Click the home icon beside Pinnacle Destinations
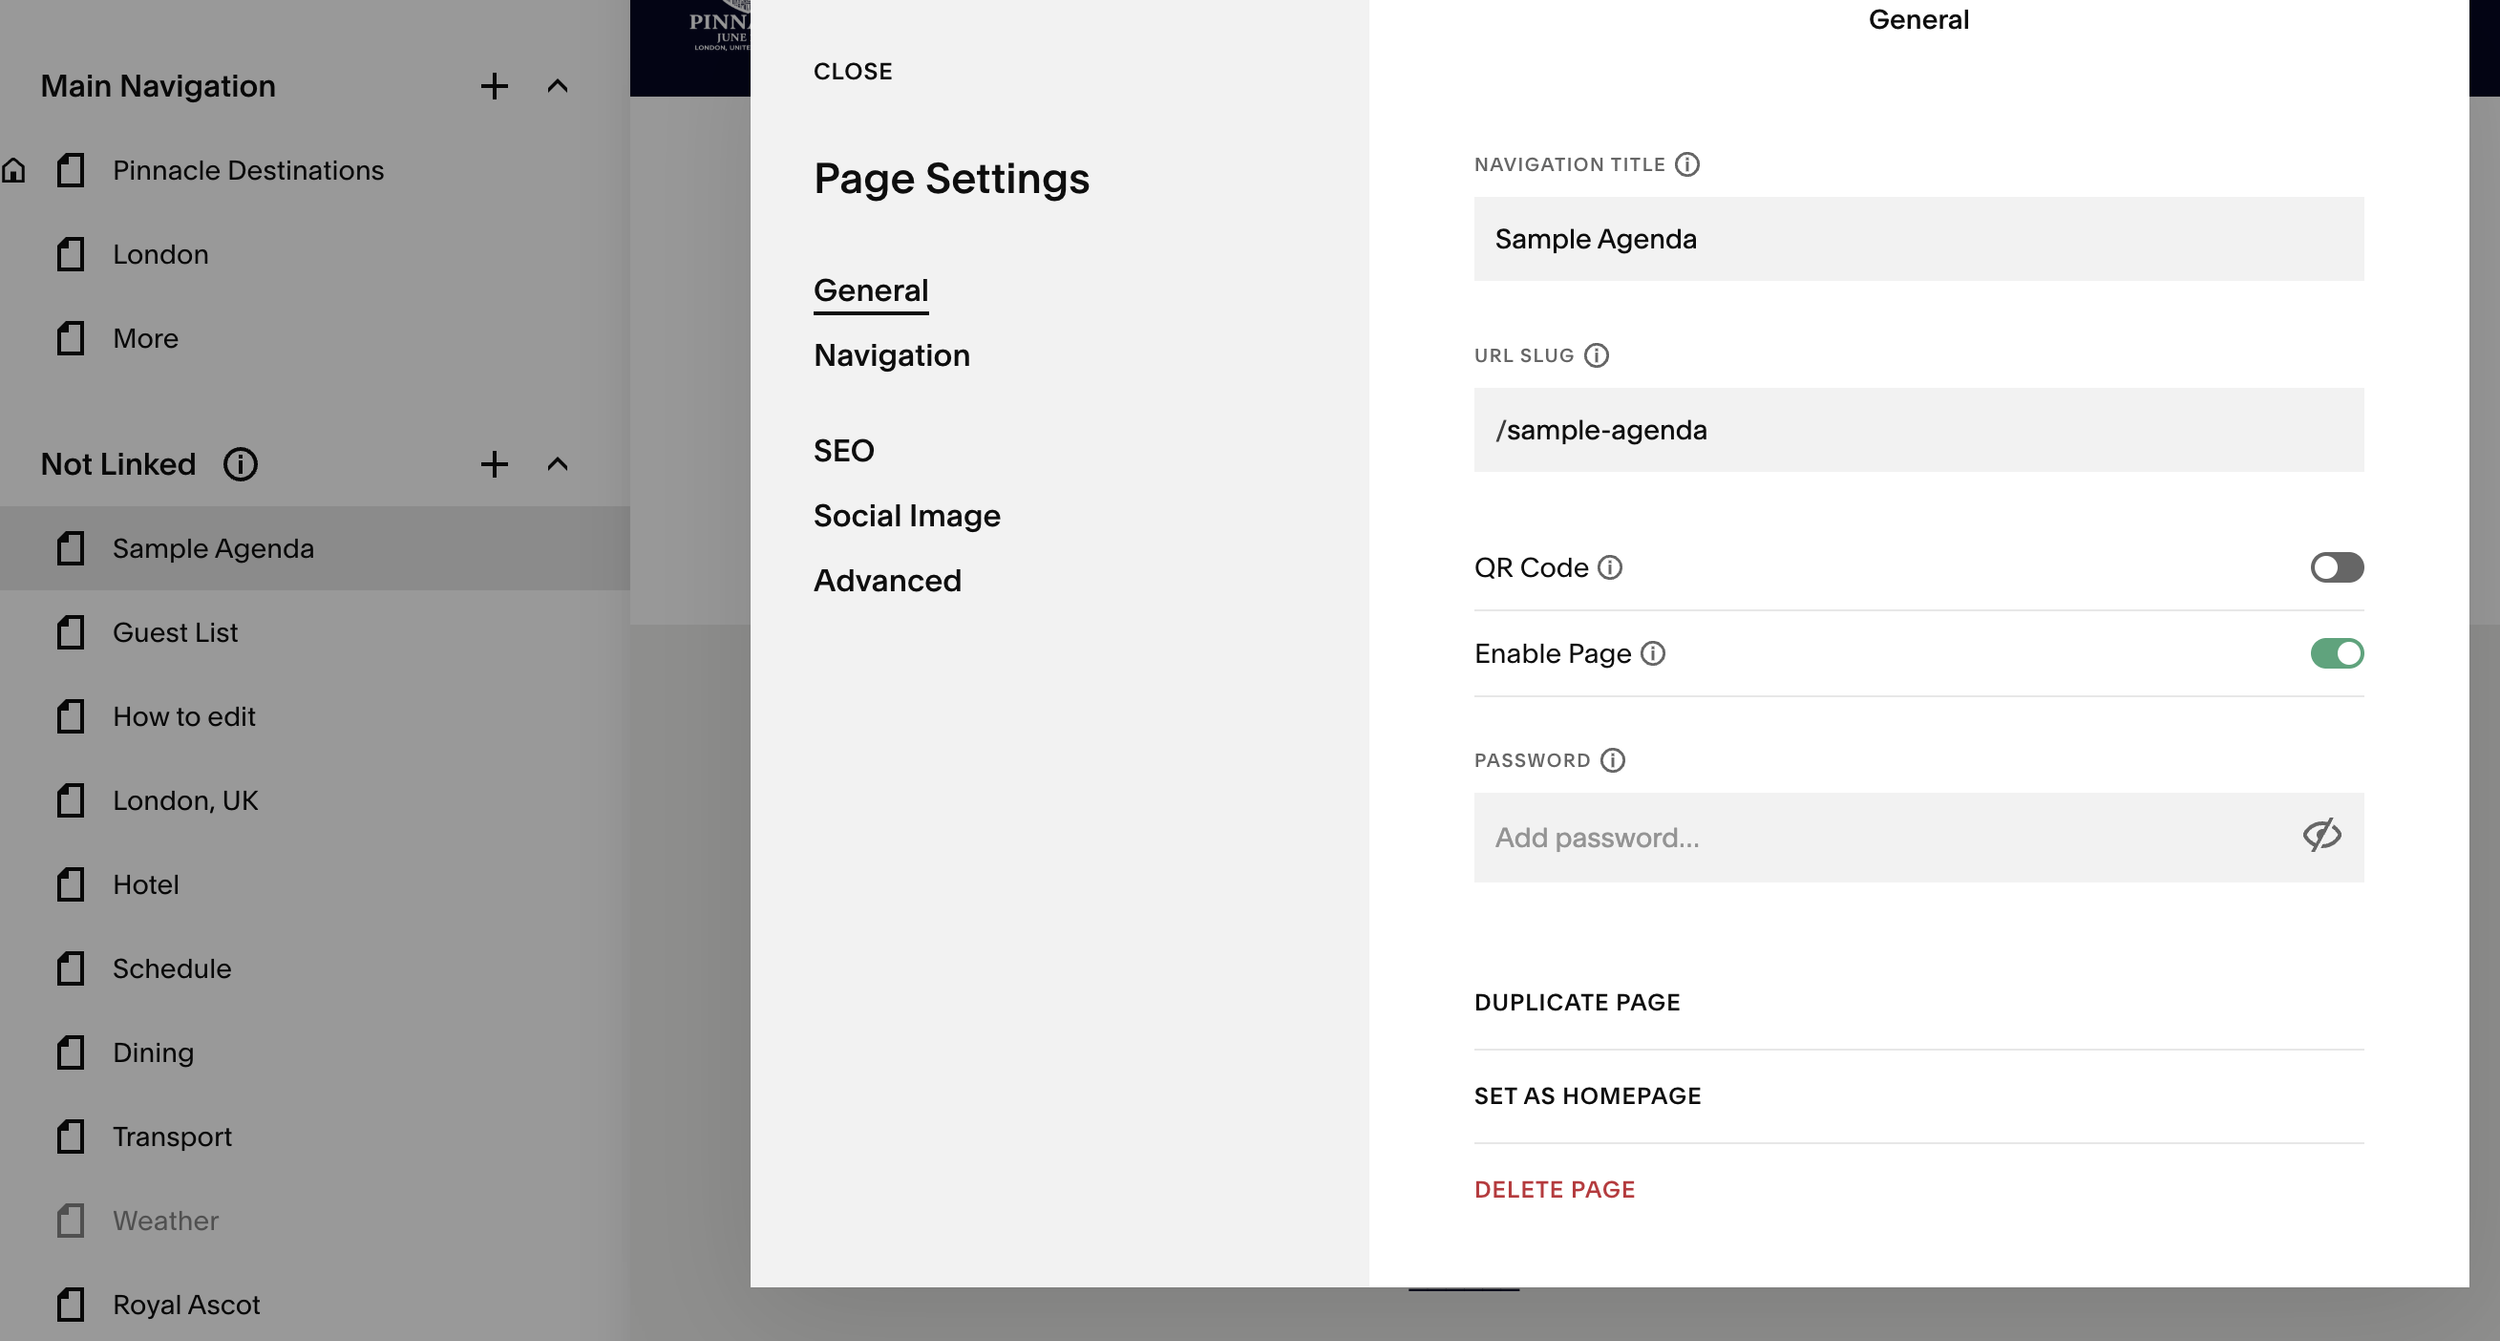2500x1341 pixels. [14, 170]
